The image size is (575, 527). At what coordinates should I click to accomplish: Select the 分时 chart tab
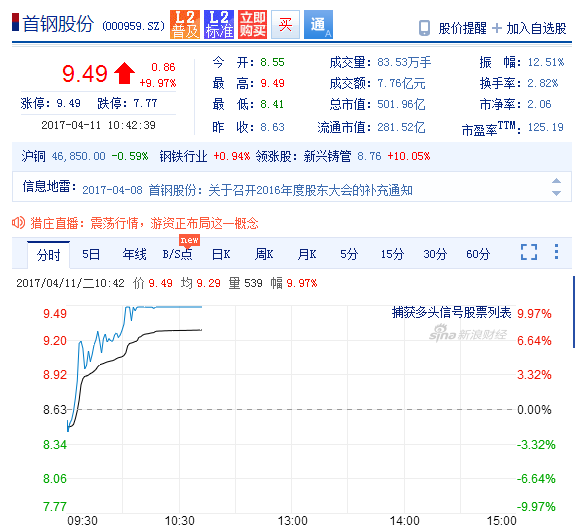(48, 255)
